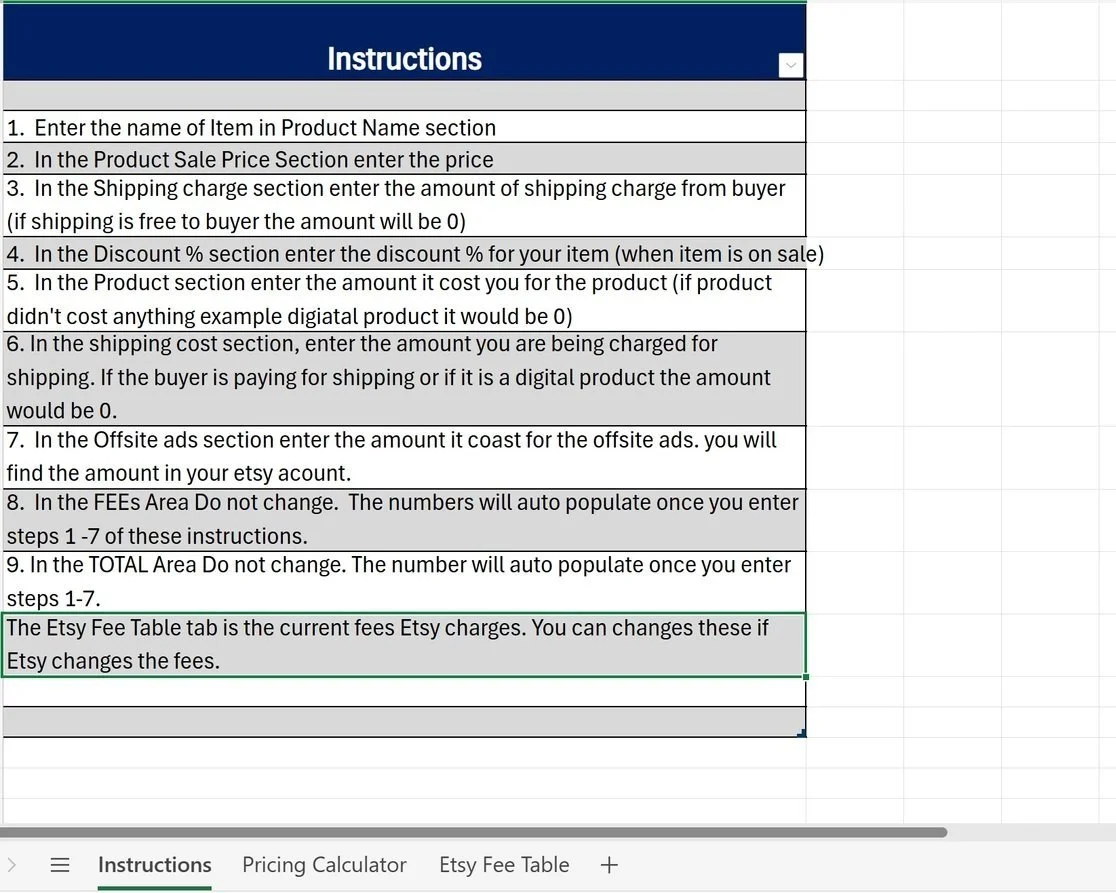Select cell '5. In the Product section'
Image resolution: width=1116 pixels, height=893 pixels.
(x=404, y=300)
